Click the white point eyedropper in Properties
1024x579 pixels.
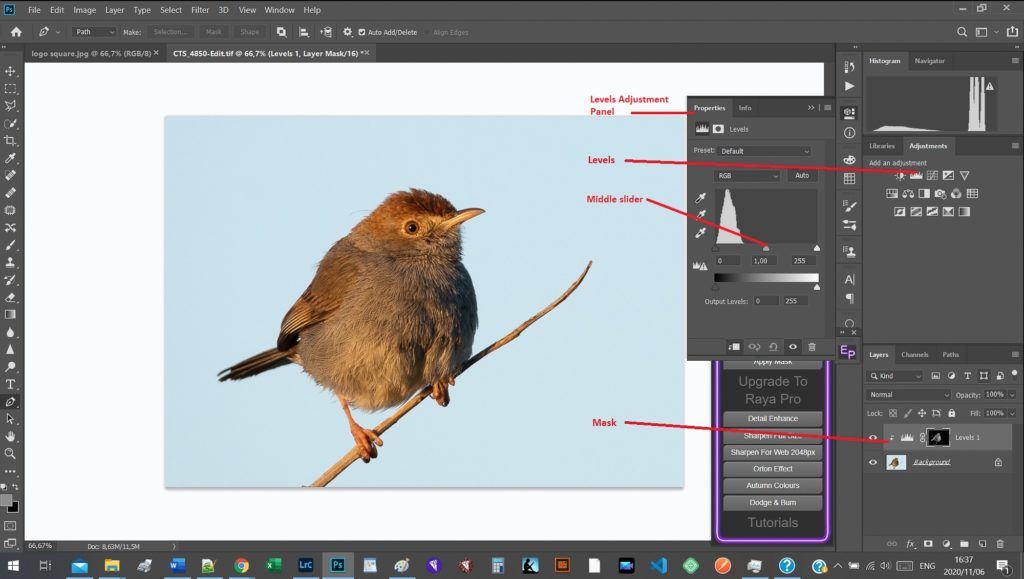click(701, 232)
